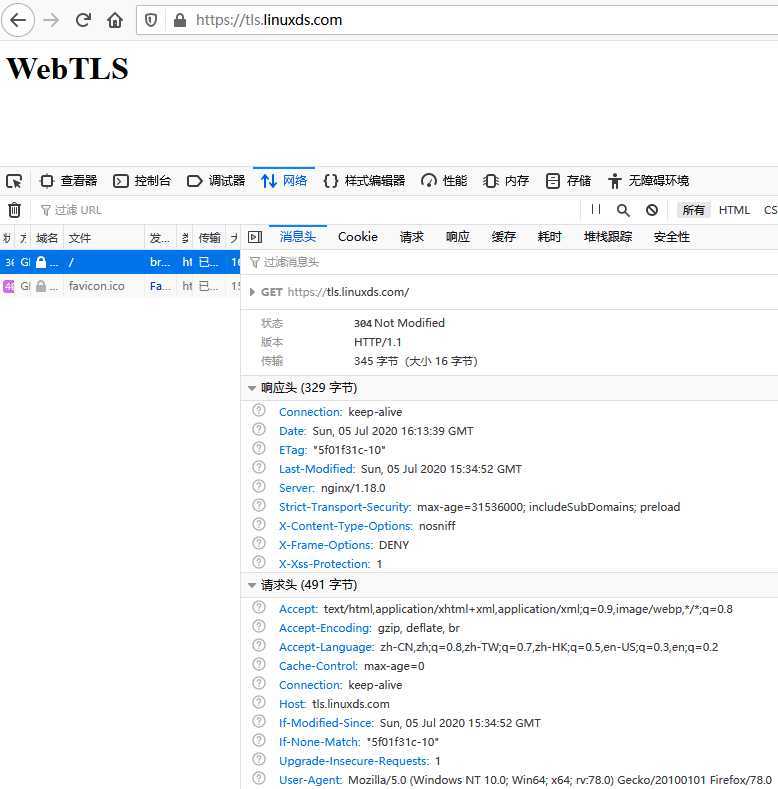The height and width of the screenshot is (789, 778).
Task: Open the 安全性 security details tab
Action: pyautogui.click(x=671, y=237)
